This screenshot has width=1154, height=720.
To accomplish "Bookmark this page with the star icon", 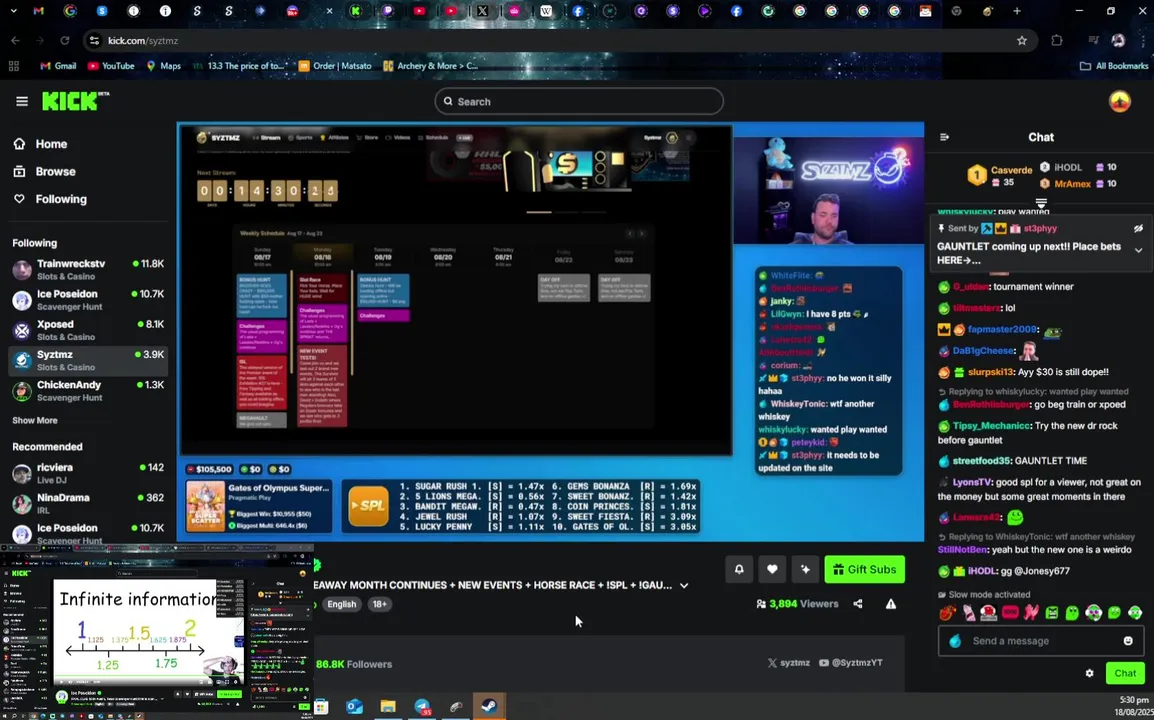I will pos(1022,40).
